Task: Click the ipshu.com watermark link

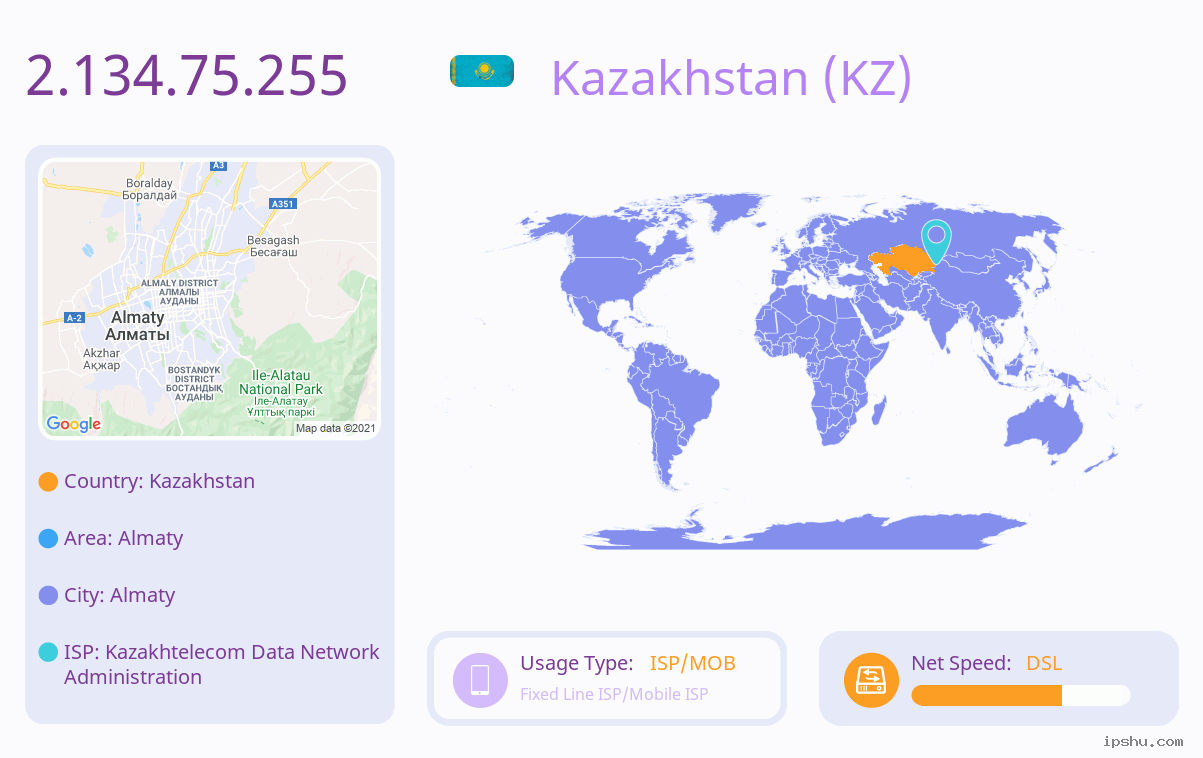Action: (1143, 742)
